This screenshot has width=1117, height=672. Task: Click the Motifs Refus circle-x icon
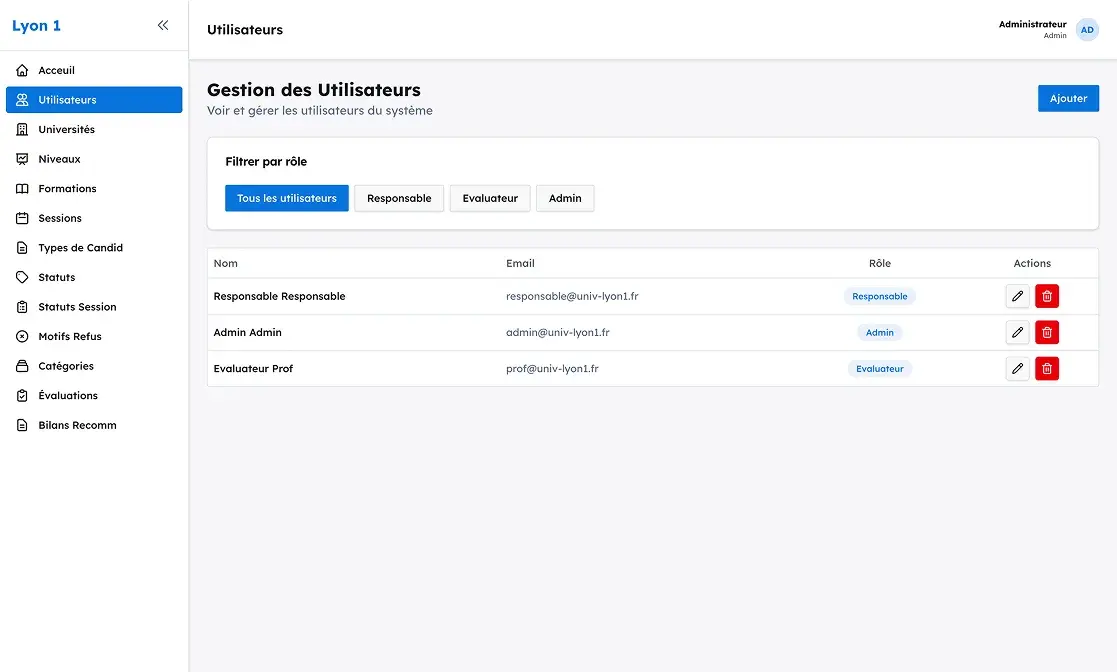coord(22,336)
